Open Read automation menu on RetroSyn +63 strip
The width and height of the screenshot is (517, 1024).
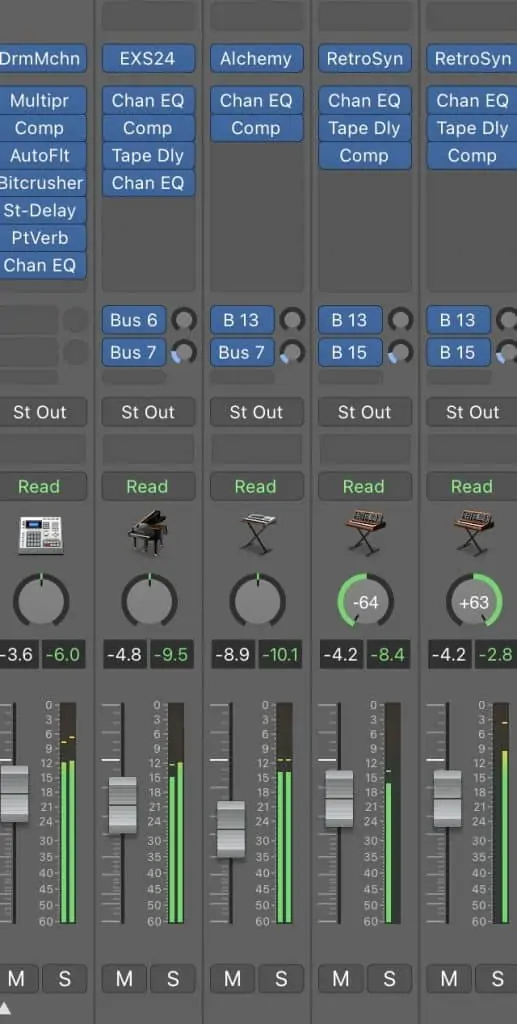tap(472, 487)
